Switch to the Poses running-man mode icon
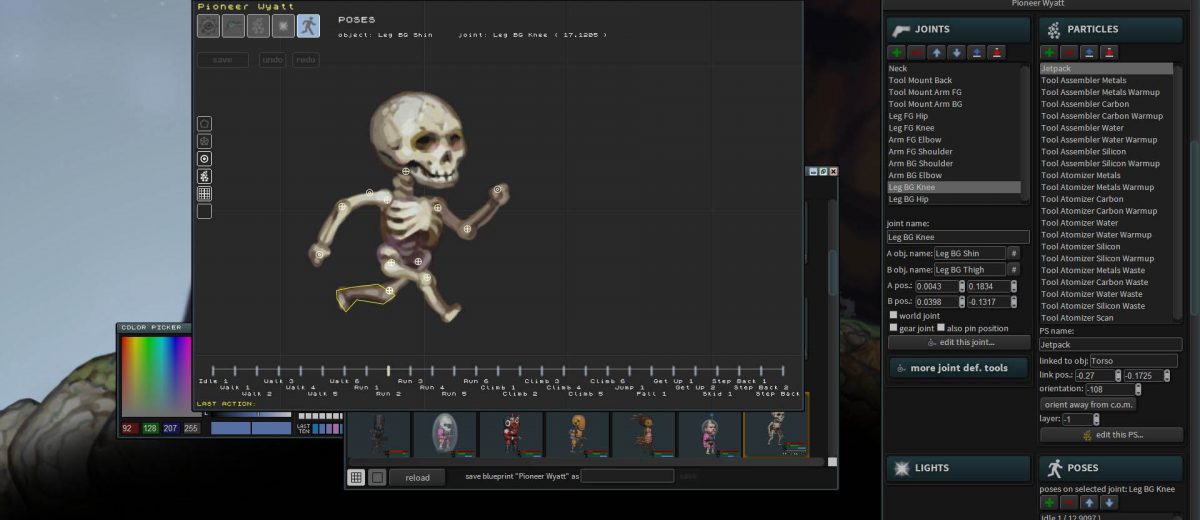 click(x=308, y=26)
